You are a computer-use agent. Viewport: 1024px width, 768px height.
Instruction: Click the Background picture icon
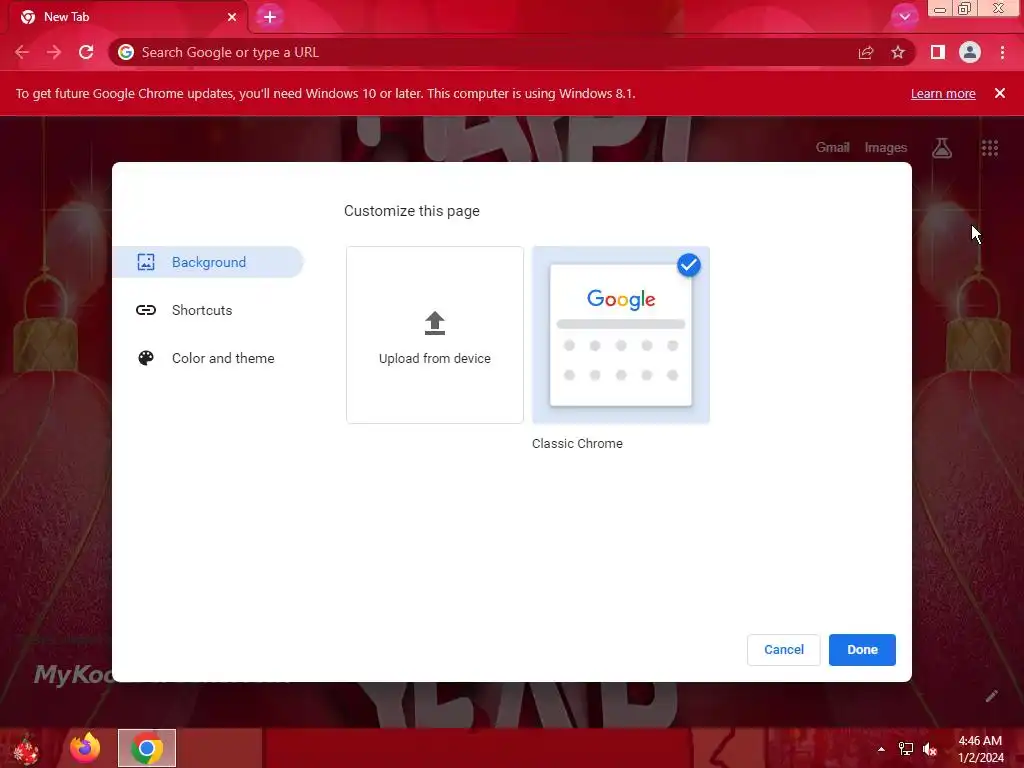[x=146, y=262]
